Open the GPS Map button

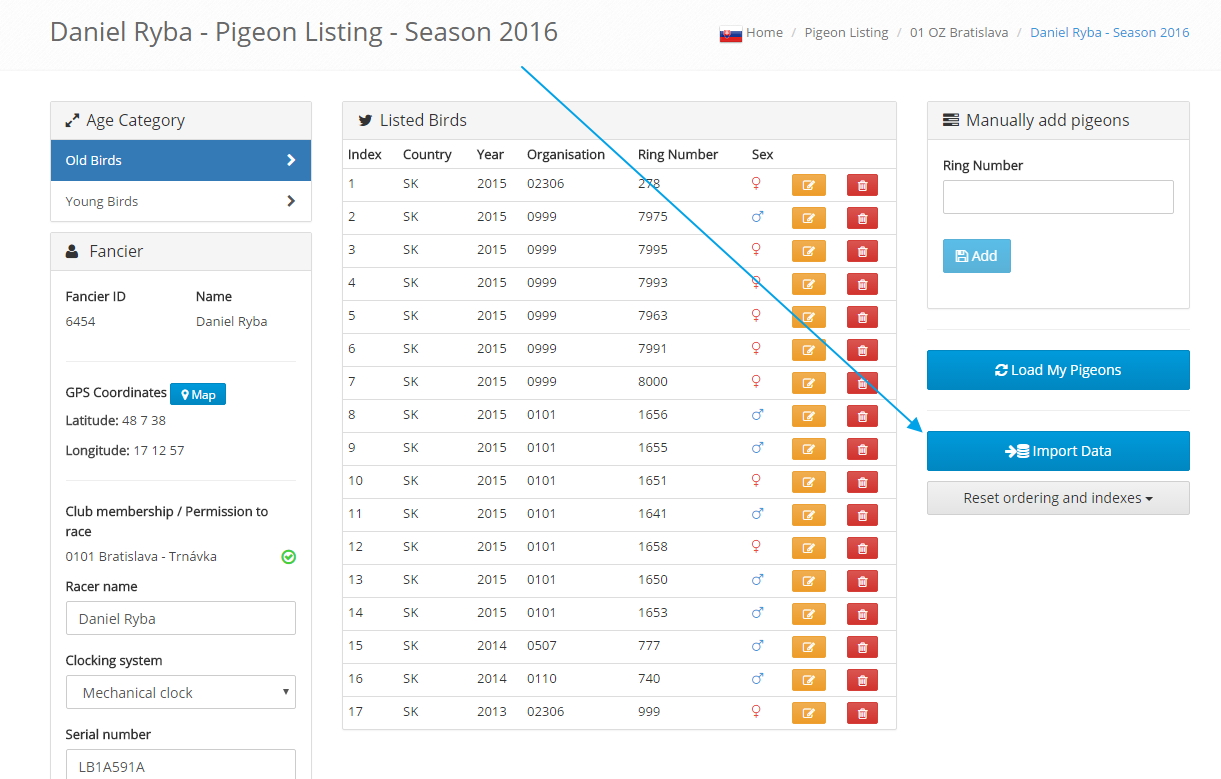click(198, 394)
